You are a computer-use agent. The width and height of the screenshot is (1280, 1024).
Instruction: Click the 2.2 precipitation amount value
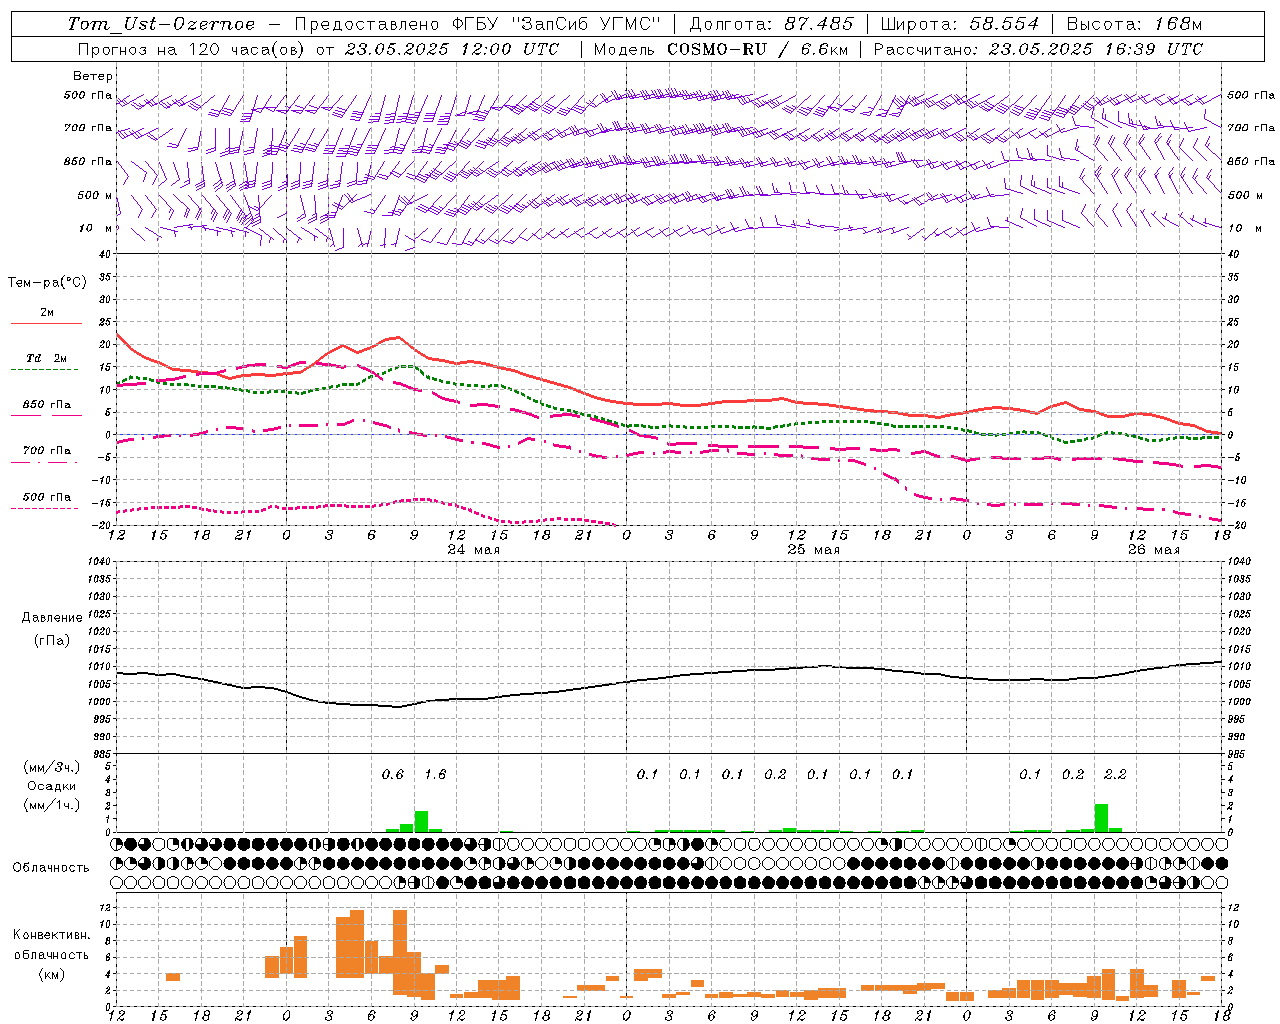pos(1115,775)
